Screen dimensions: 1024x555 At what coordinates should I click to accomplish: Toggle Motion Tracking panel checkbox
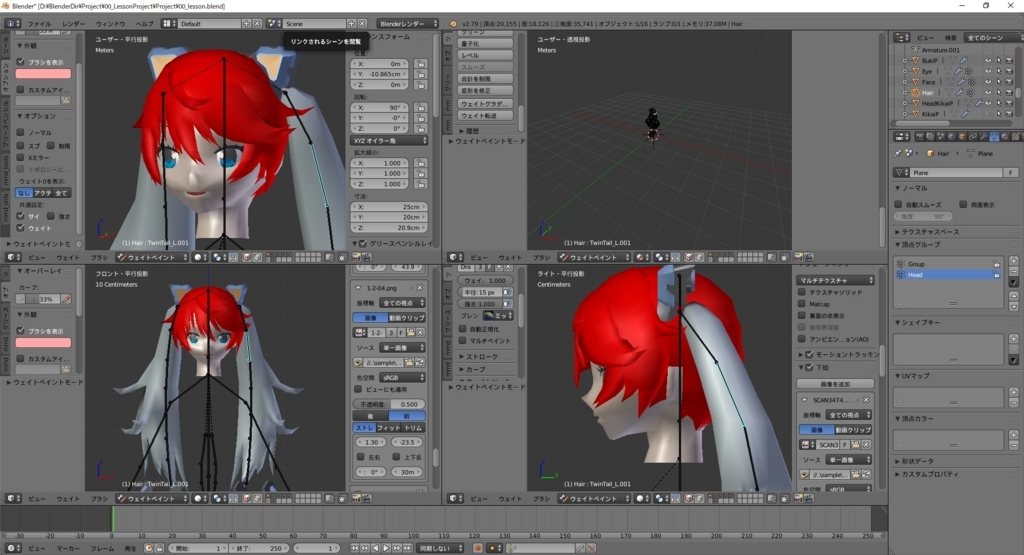click(x=810, y=355)
